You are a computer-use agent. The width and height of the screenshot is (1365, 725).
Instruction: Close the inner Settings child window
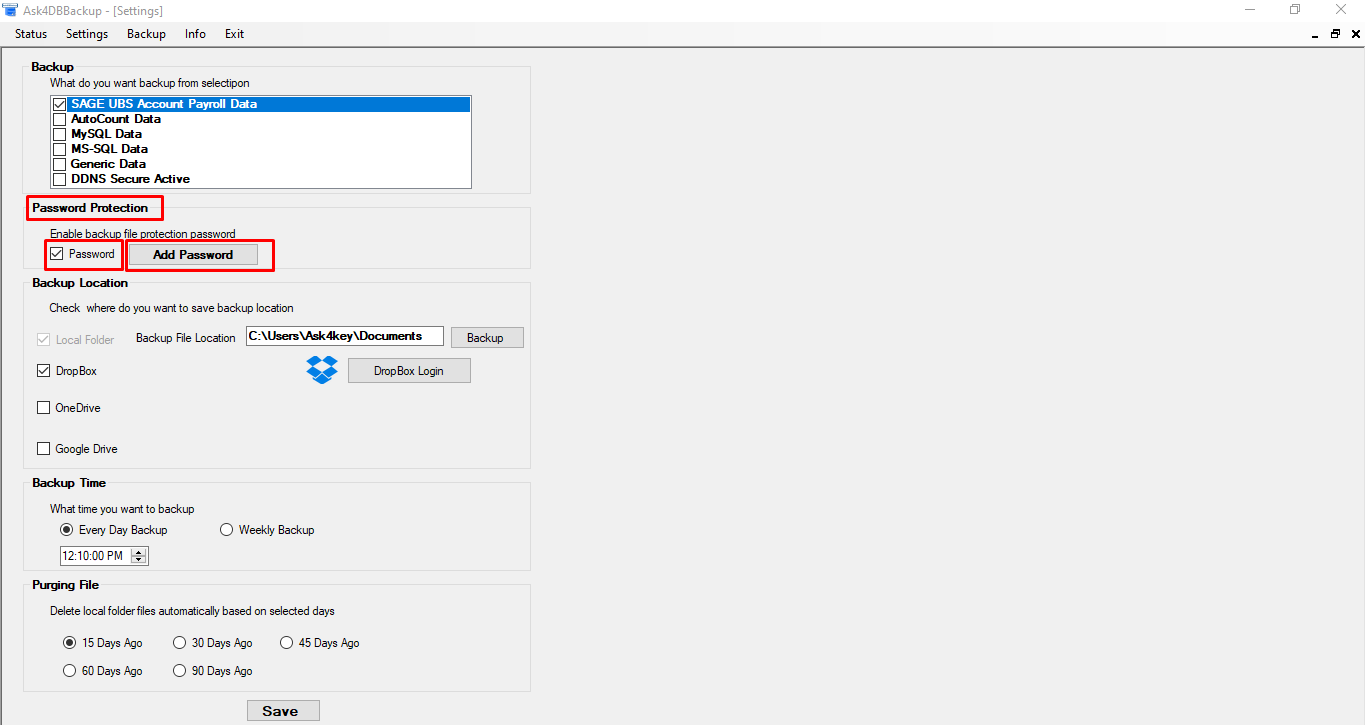point(1354,34)
